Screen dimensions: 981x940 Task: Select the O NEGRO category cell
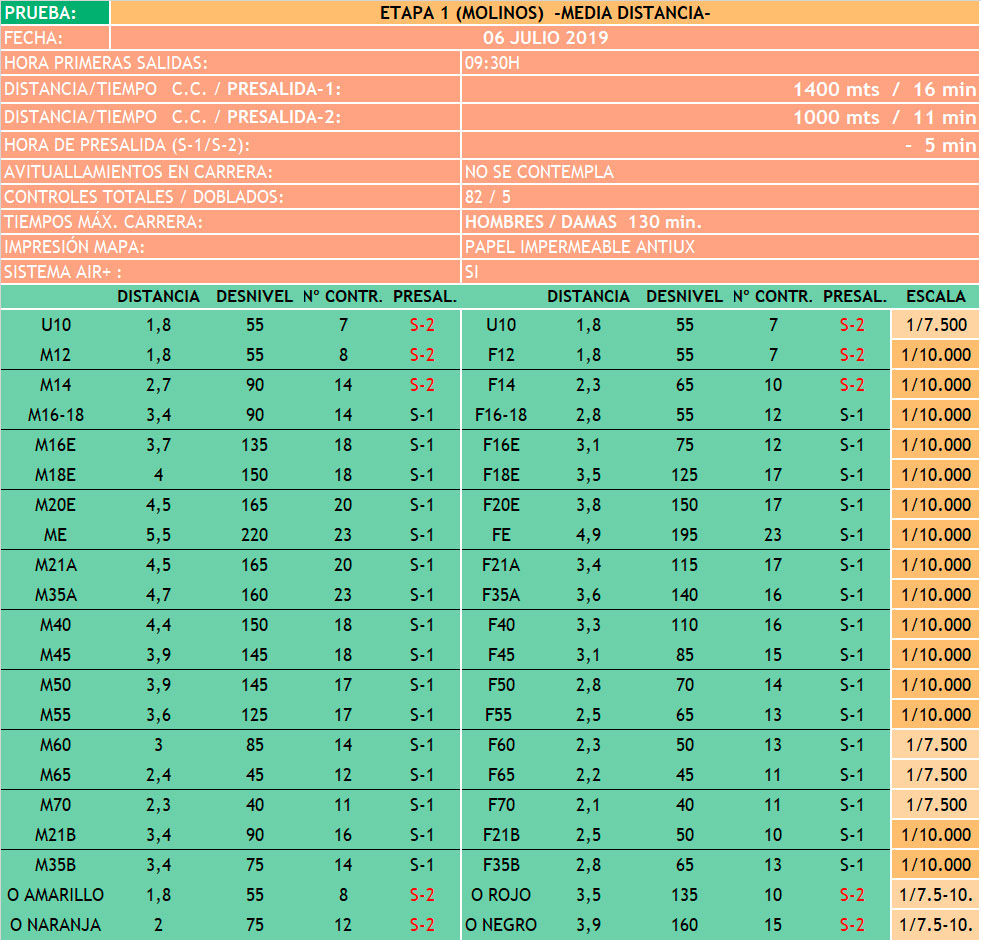pos(501,925)
